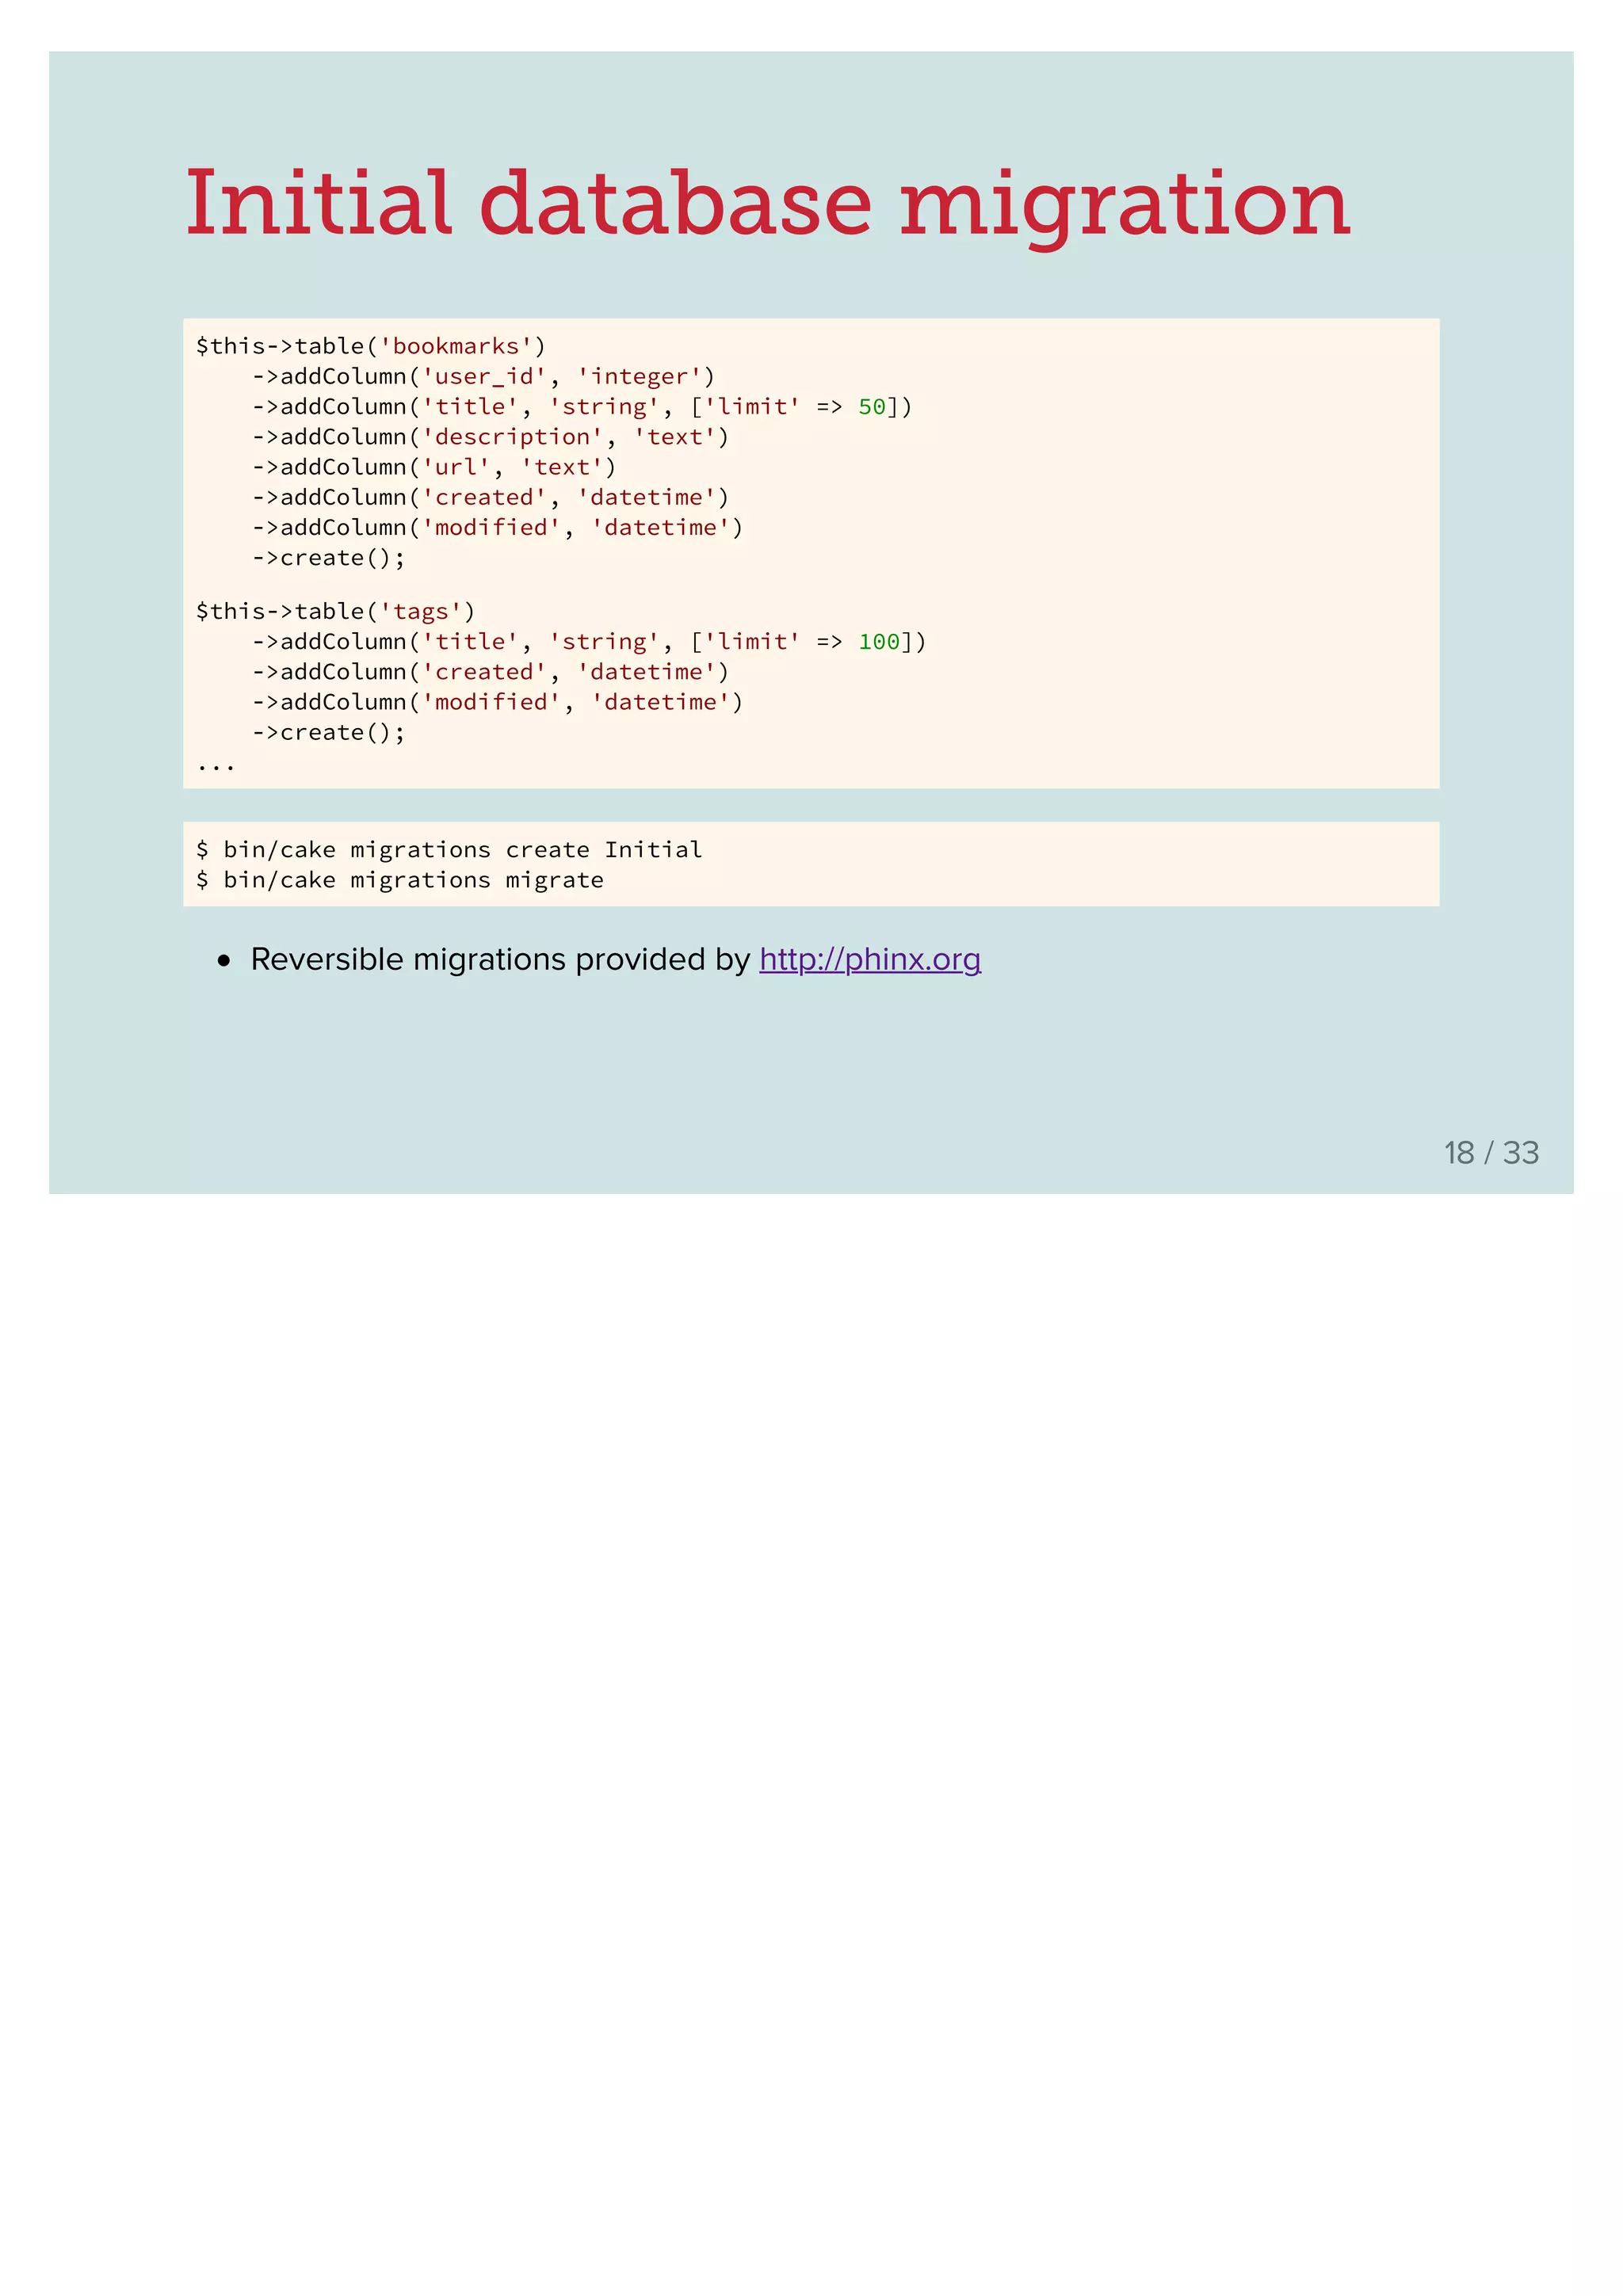Click the 'migrations create Initial' command line
Screen dimensions: 1623x2296
pyautogui.click(x=449, y=850)
